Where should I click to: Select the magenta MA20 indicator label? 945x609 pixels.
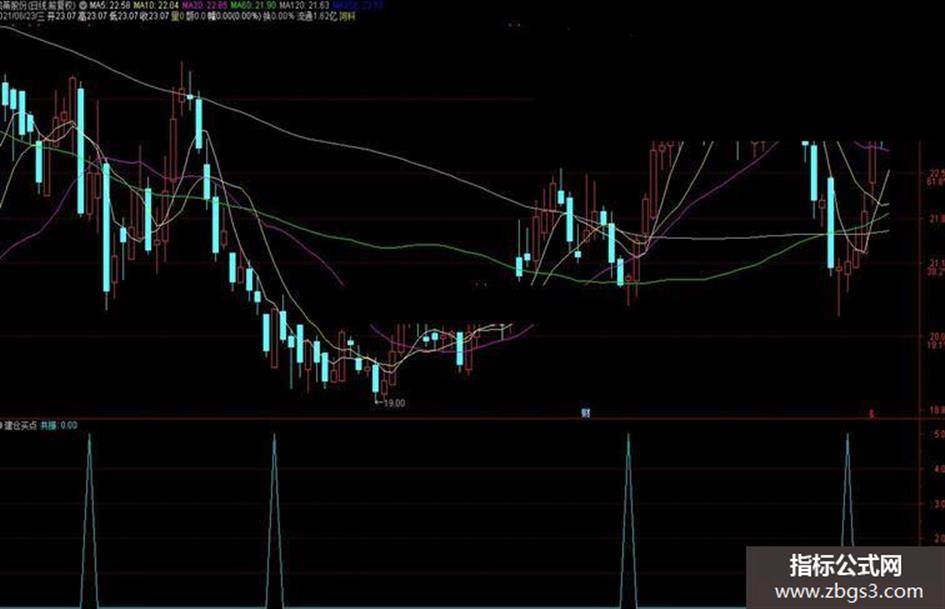(x=204, y=5)
